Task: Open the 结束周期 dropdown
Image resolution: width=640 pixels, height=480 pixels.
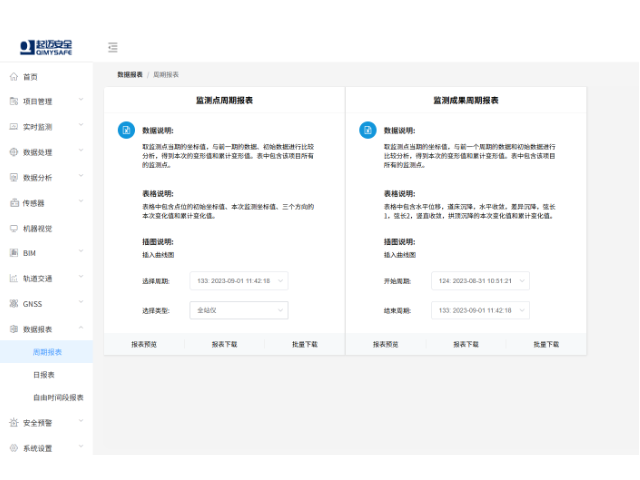Action: [480, 311]
